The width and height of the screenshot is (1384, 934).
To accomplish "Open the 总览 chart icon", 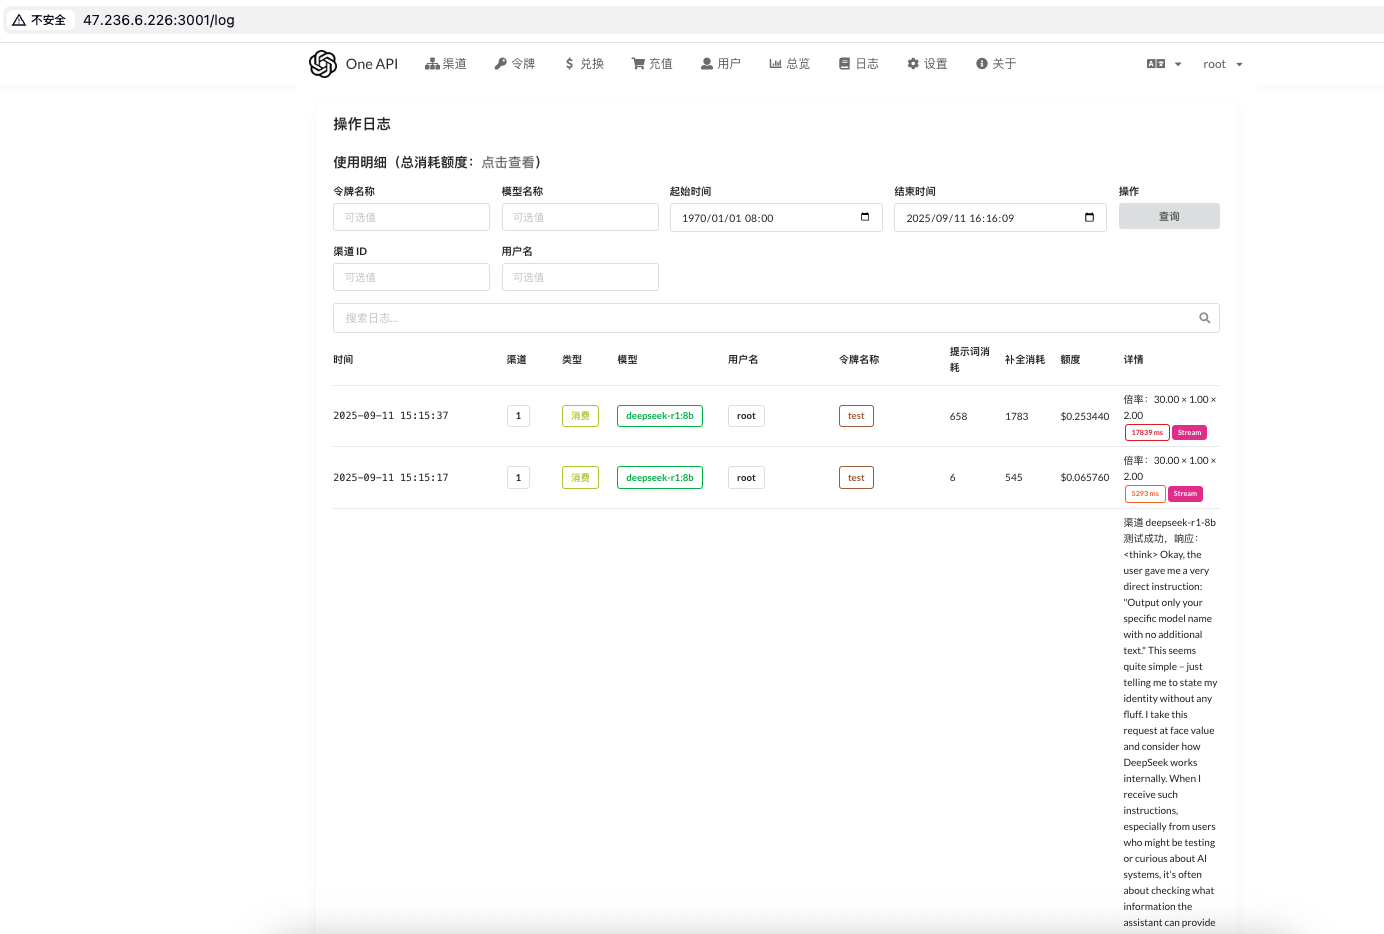I will [x=774, y=63].
